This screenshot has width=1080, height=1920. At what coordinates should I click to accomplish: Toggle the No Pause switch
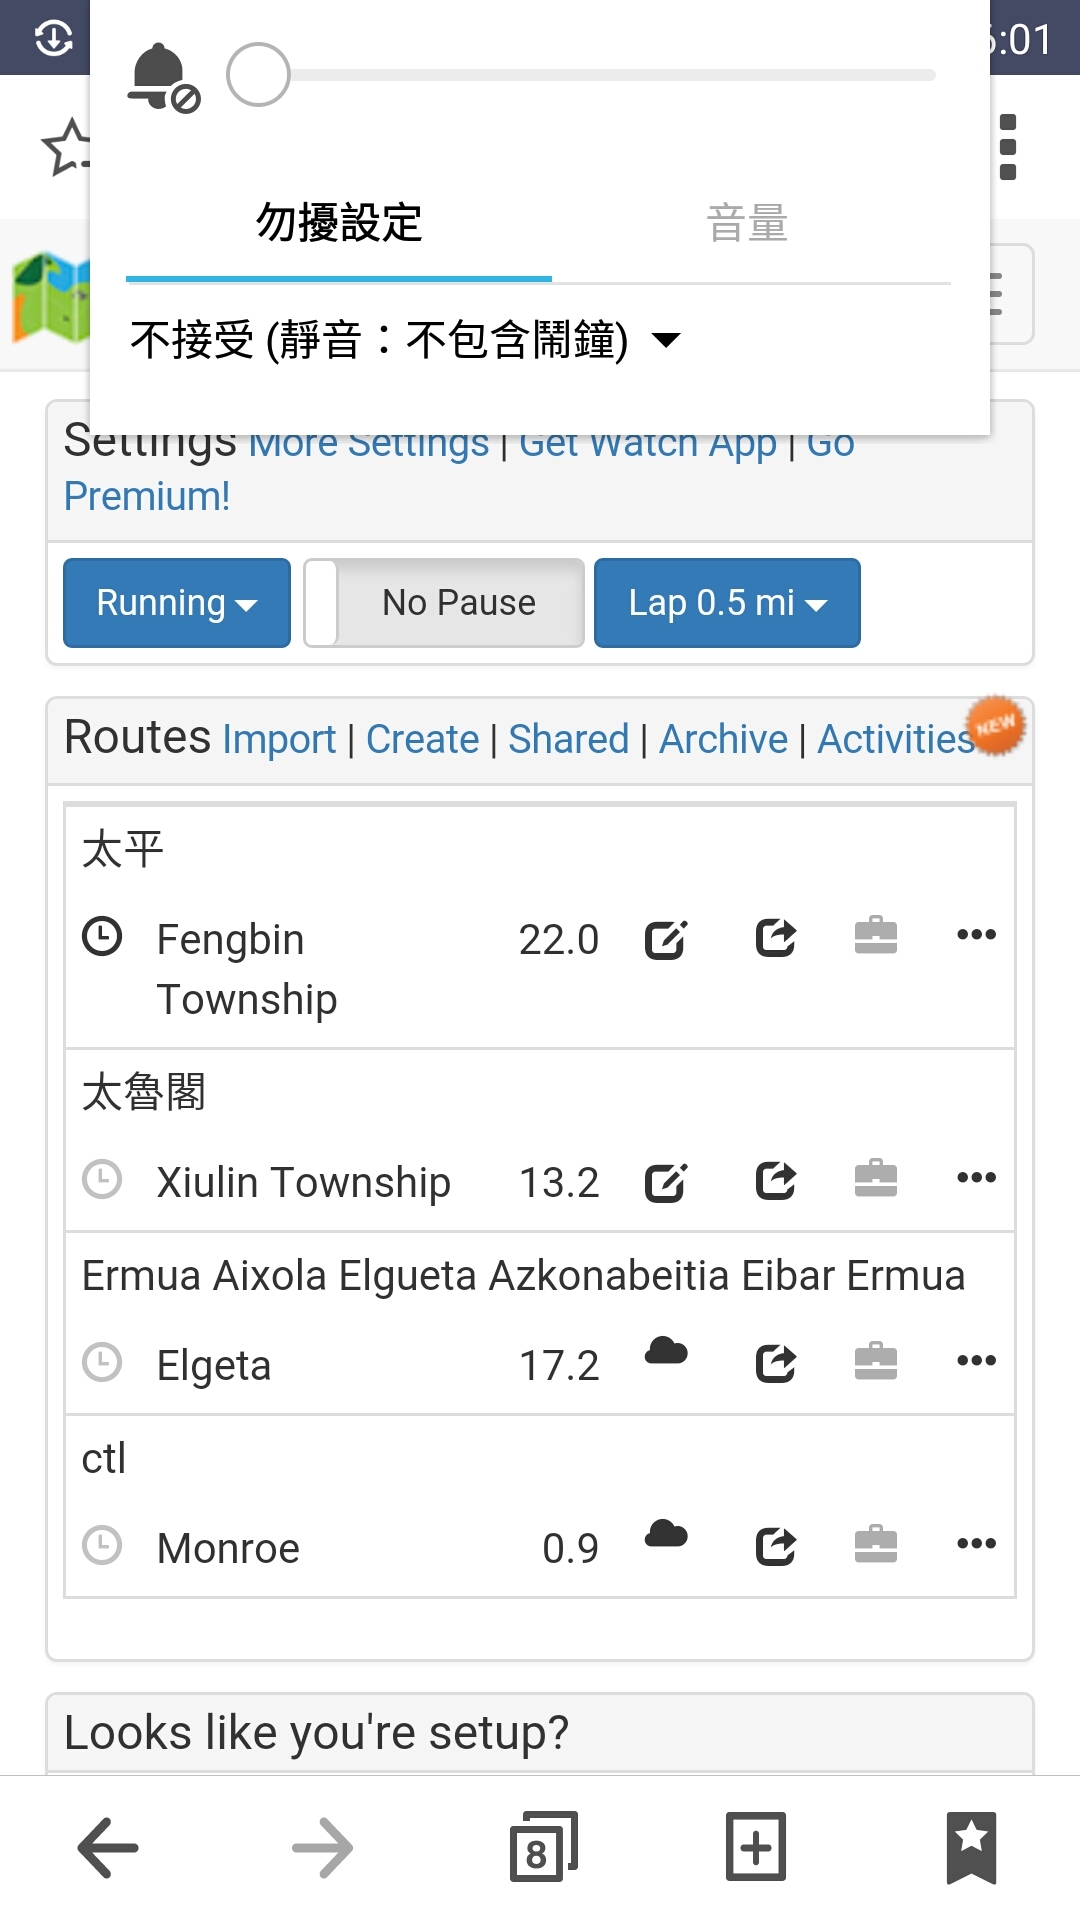pyautogui.click(x=444, y=603)
